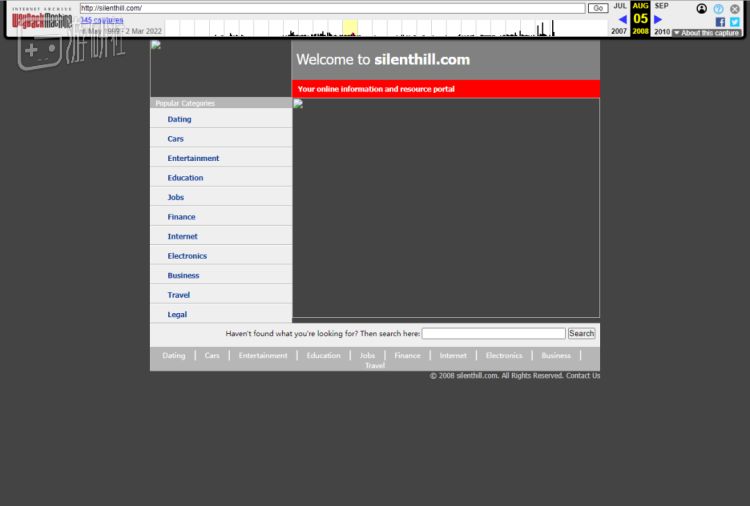The width and height of the screenshot is (750, 506).
Task: Select Electronics in the footer navigation
Action: 504,355
